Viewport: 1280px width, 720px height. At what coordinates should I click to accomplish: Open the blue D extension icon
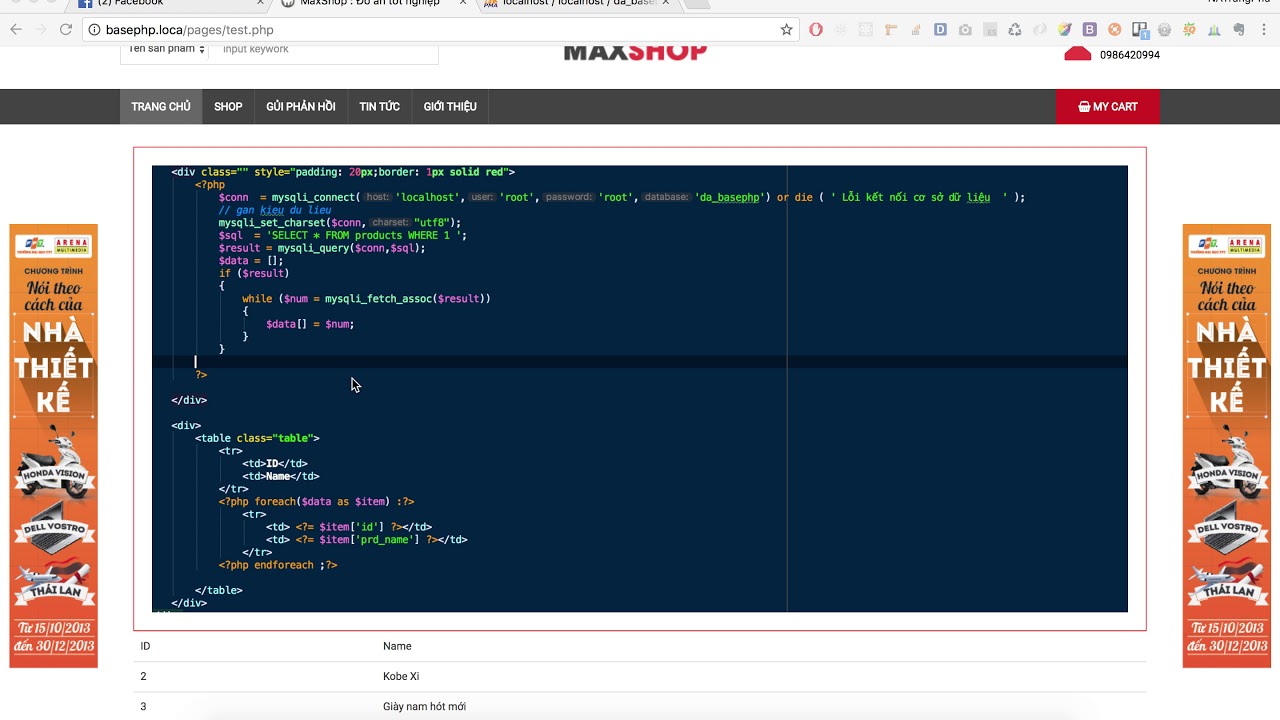(x=940, y=30)
